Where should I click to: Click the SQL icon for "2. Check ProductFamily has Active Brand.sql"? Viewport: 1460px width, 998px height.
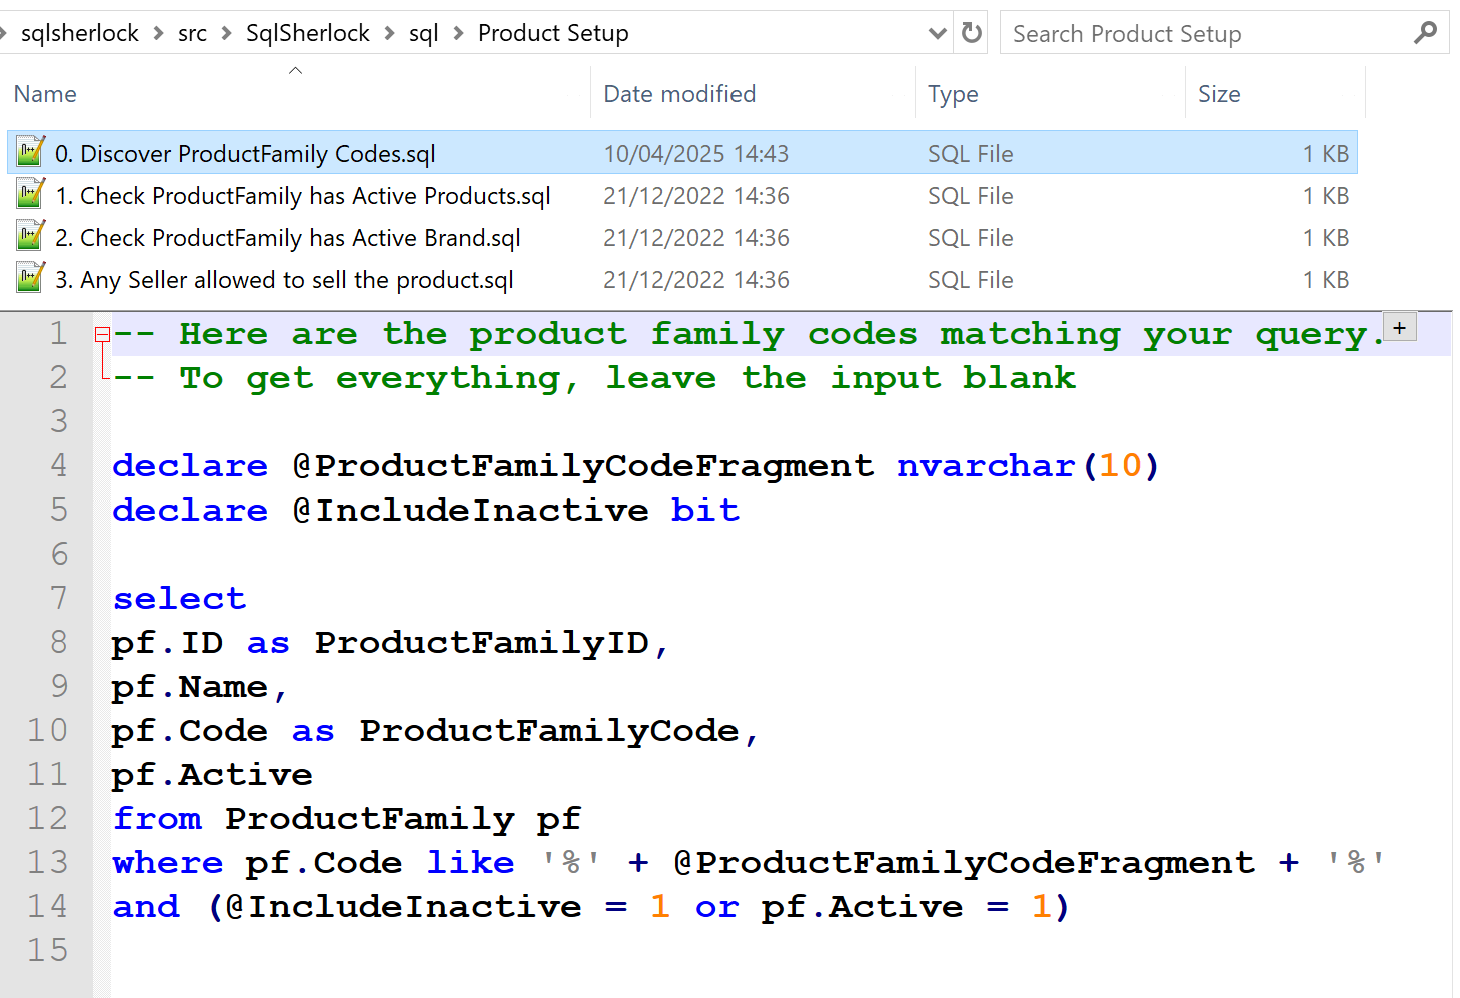tap(30, 236)
